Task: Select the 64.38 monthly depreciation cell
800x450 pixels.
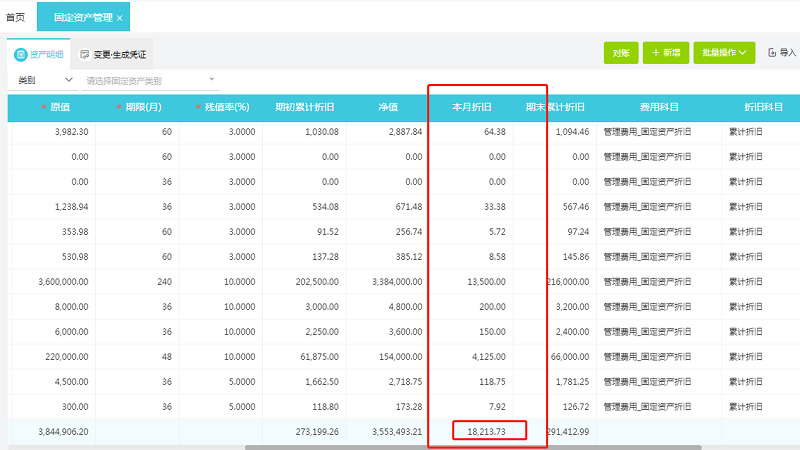Action: pyautogui.click(x=494, y=132)
